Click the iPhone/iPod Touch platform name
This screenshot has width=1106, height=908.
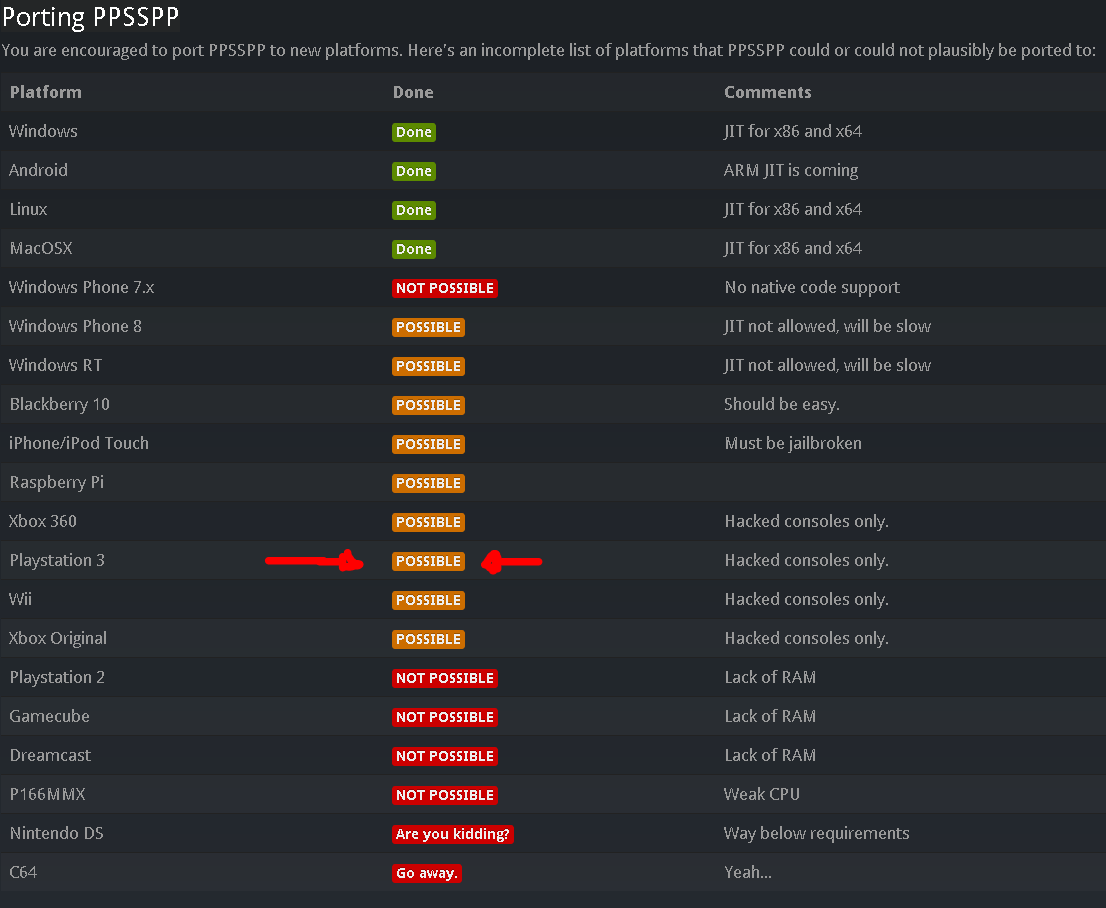79,443
